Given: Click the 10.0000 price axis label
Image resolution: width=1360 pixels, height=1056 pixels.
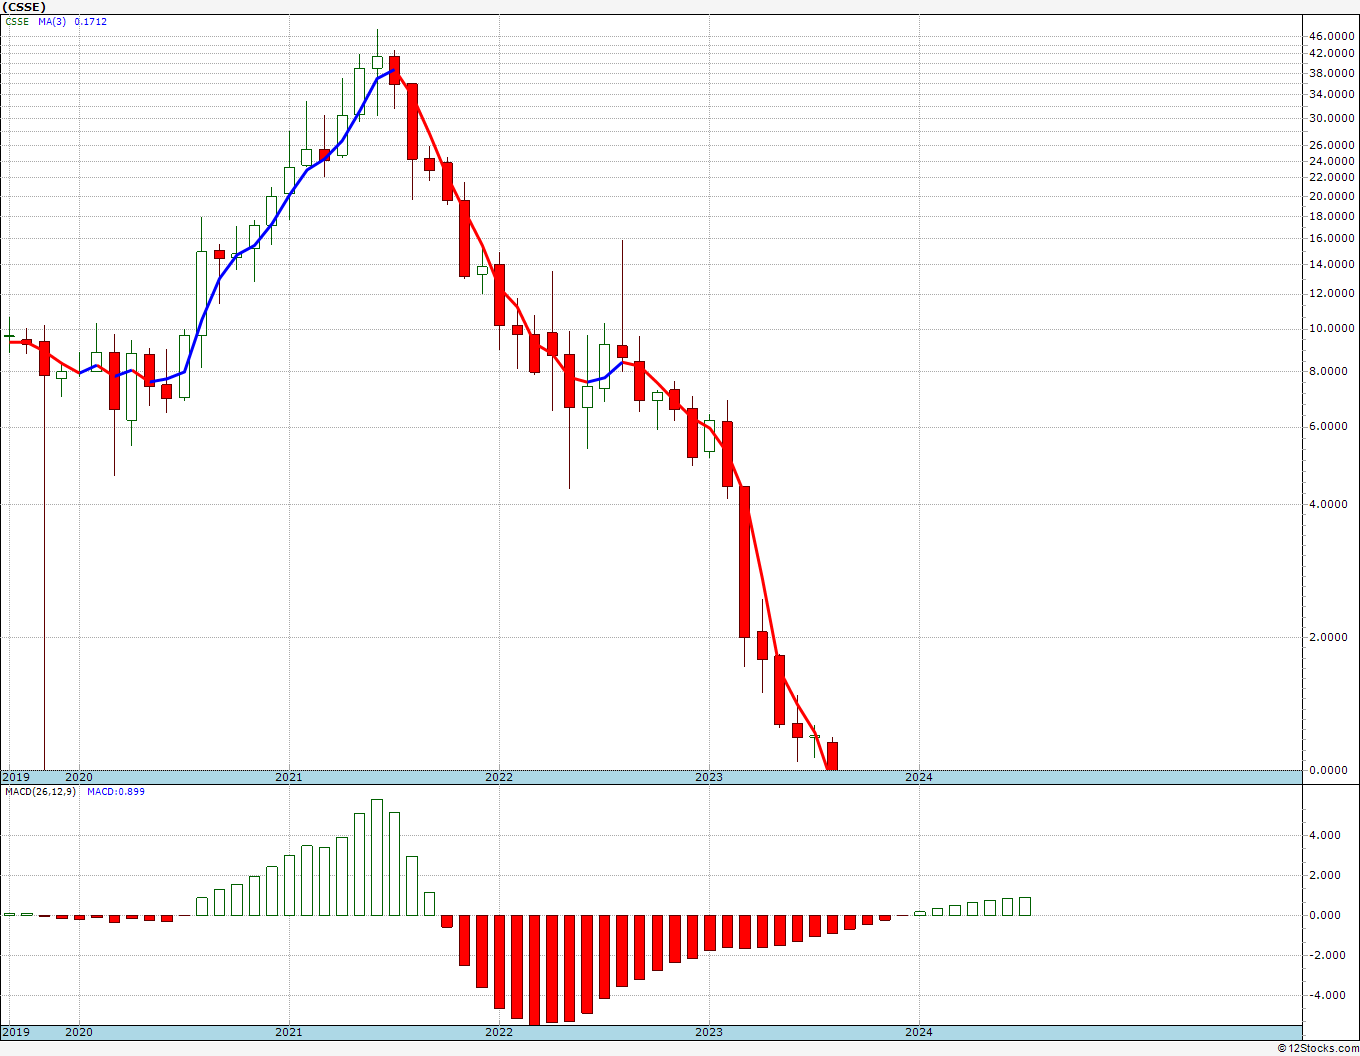Looking at the screenshot, I should click(x=1331, y=329).
